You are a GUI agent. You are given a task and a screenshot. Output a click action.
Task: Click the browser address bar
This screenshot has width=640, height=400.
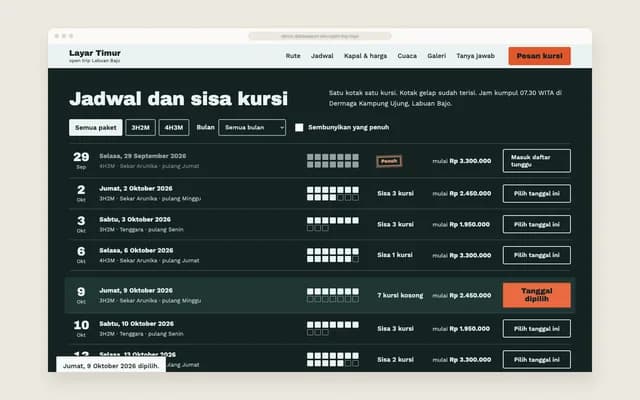[x=320, y=36]
